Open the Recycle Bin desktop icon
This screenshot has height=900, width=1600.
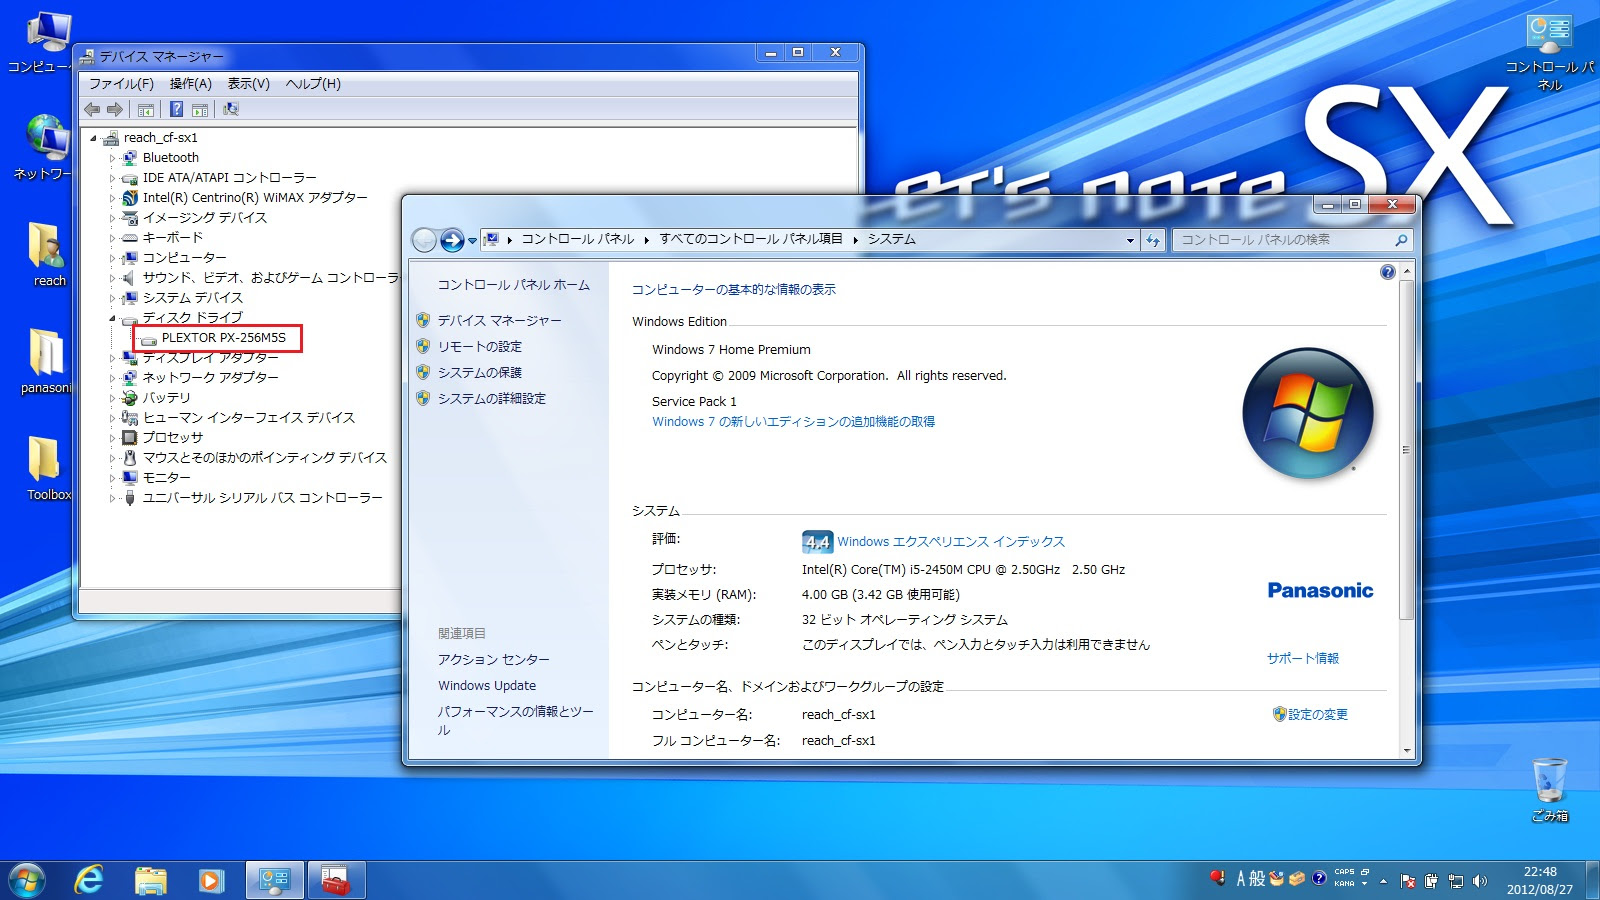coord(1549,789)
